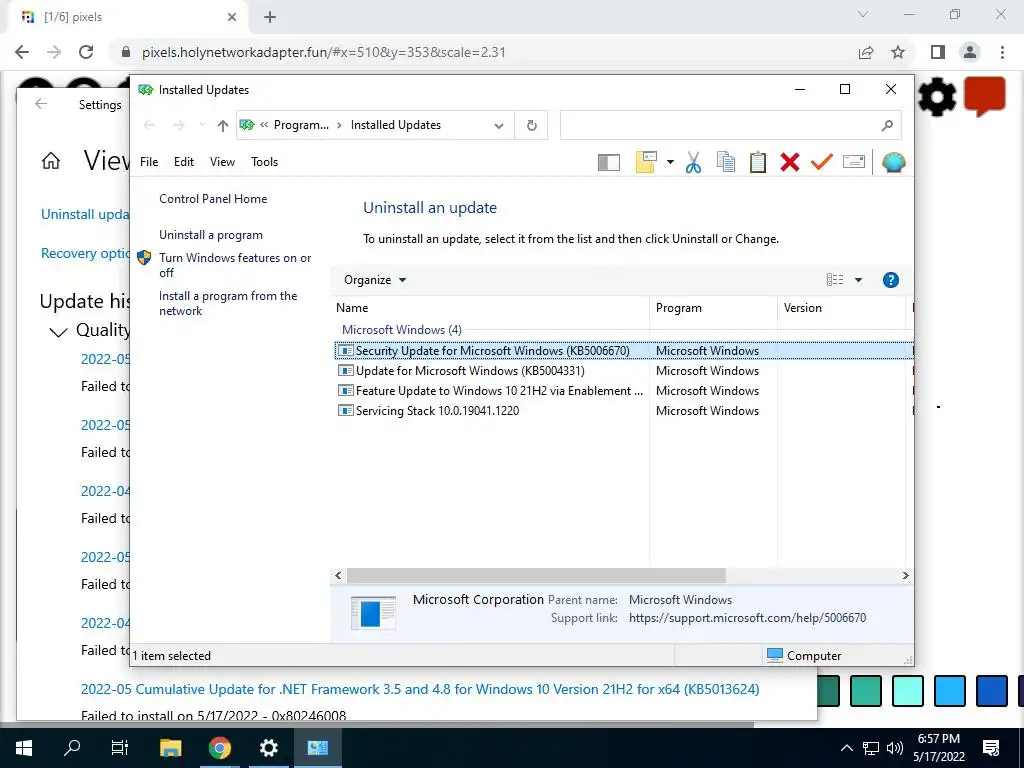The height and width of the screenshot is (768, 1024).
Task: Sort by the Name column header
Action: pyautogui.click(x=490, y=308)
